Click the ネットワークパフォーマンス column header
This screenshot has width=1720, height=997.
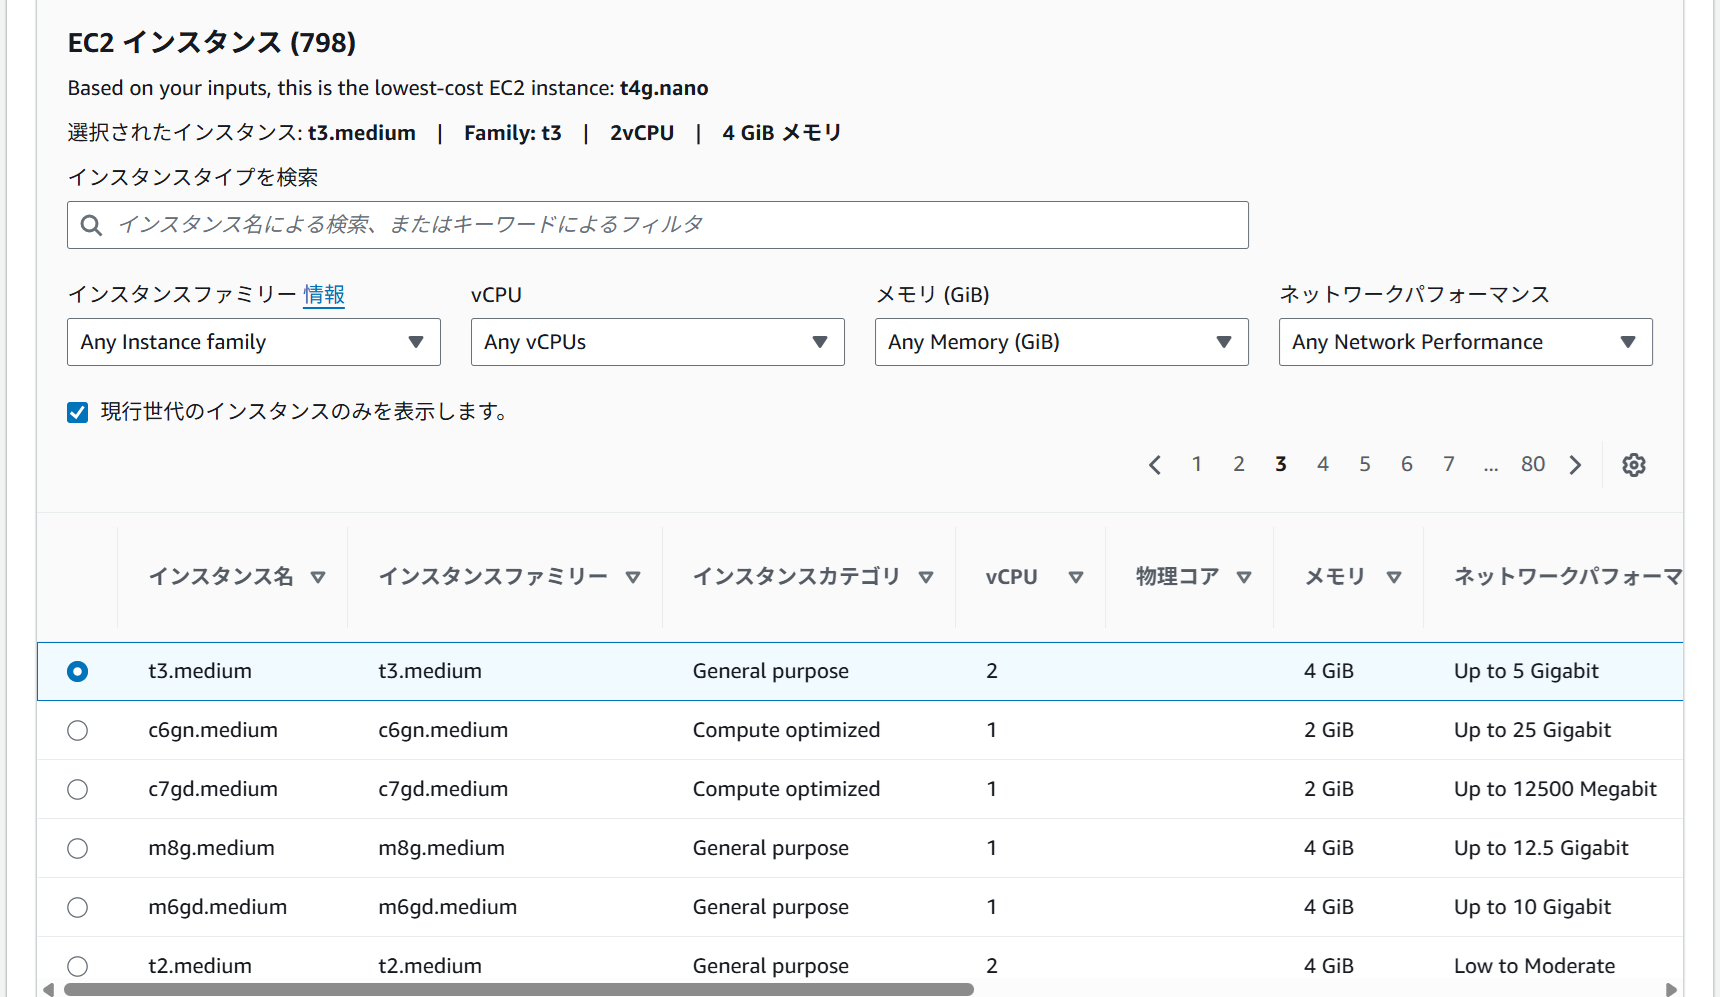click(1568, 577)
